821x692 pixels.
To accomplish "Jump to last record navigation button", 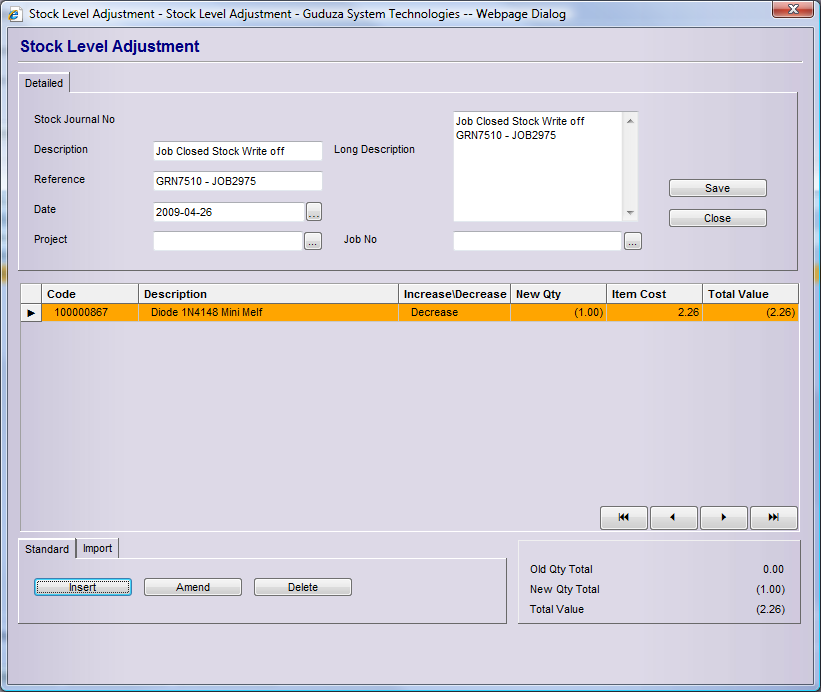I will 774,518.
